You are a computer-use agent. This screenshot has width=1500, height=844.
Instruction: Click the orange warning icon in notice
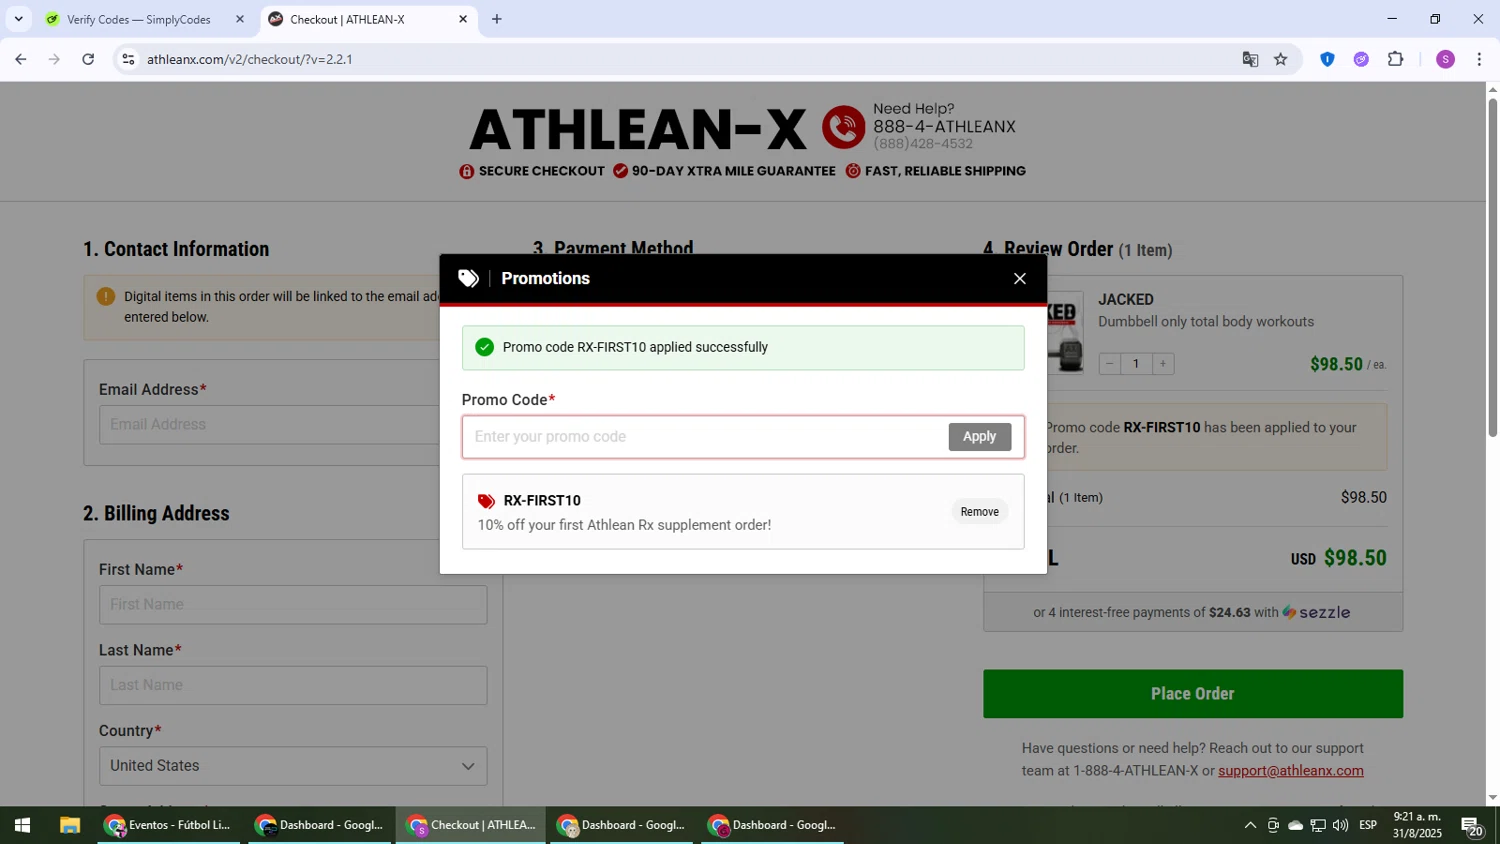106,296
